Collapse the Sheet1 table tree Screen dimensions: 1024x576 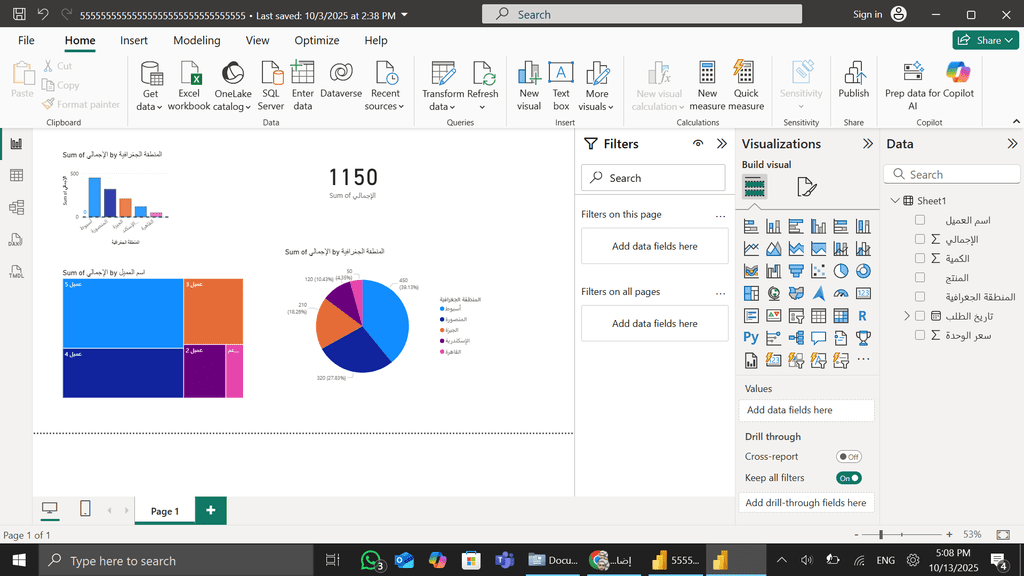895,201
